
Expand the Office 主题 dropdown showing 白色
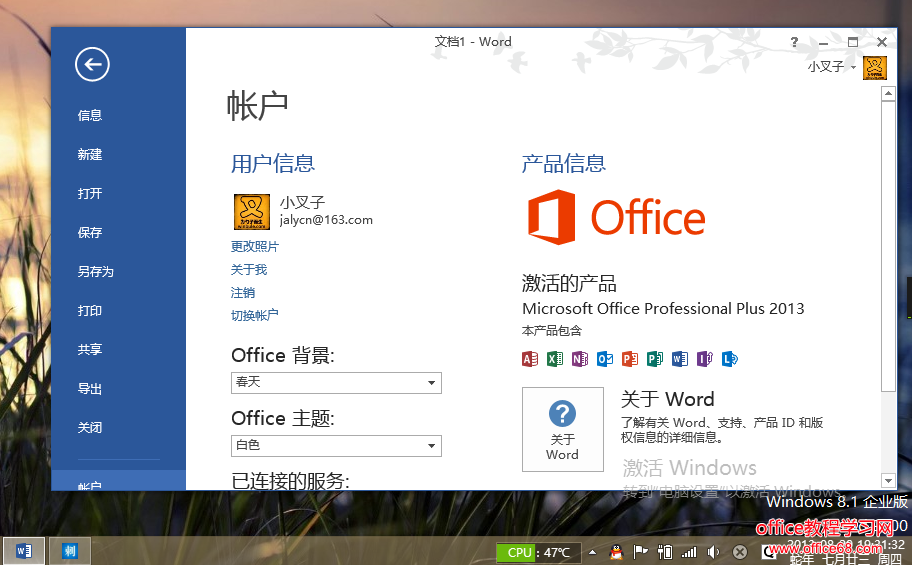(336, 446)
